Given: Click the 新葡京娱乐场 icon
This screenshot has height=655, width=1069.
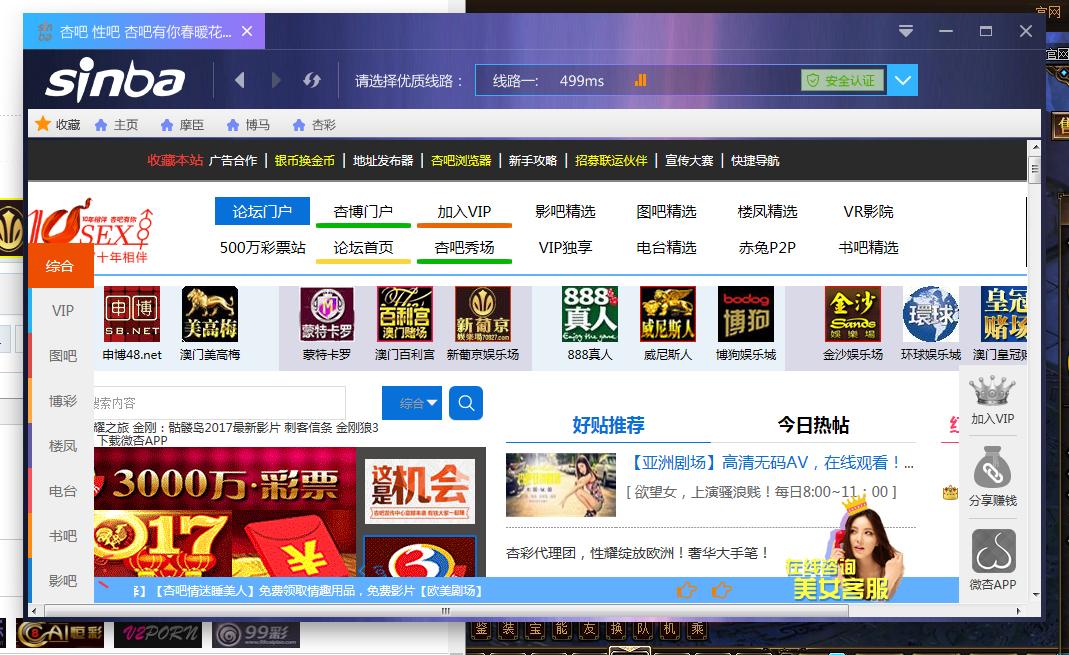Looking at the screenshot, I should pyautogui.click(x=483, y=314).
